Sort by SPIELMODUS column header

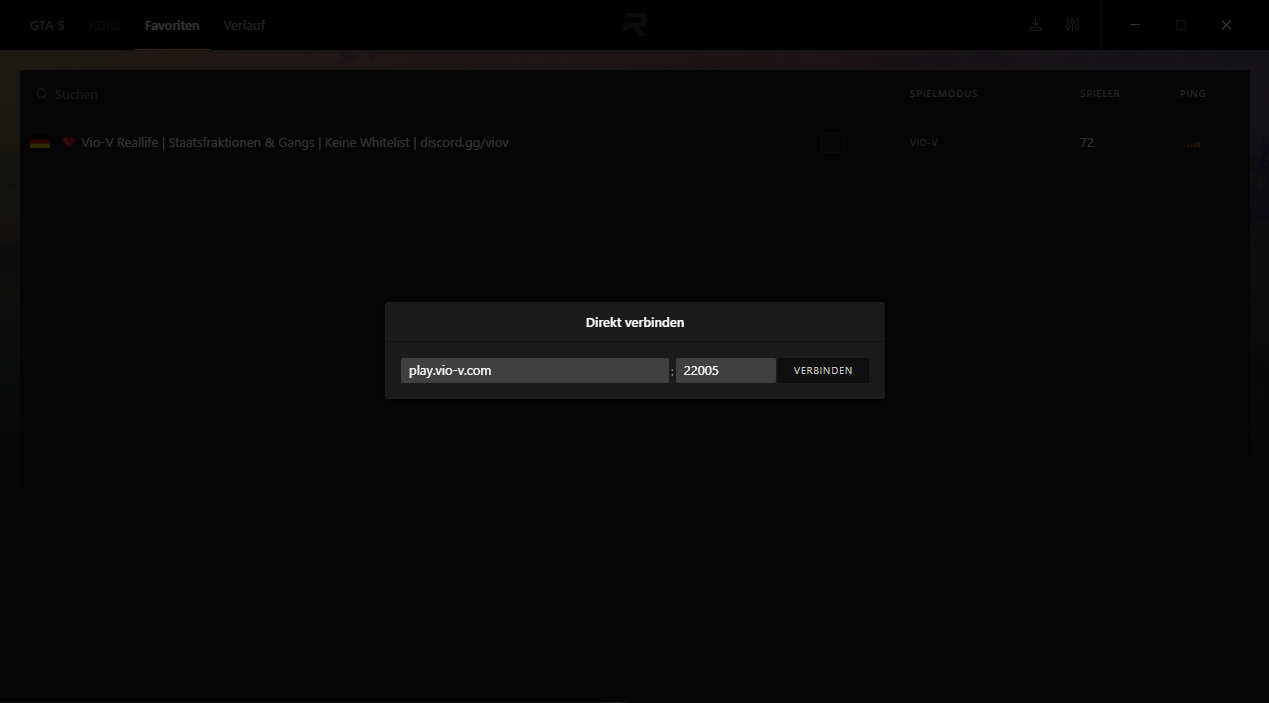point(943,94)
